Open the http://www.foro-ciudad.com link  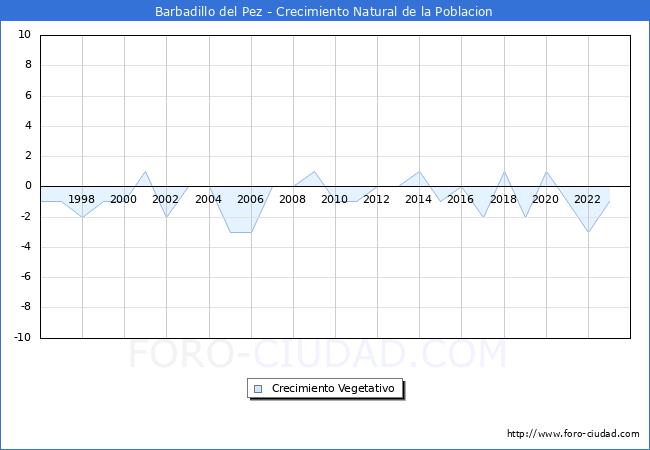573,433
